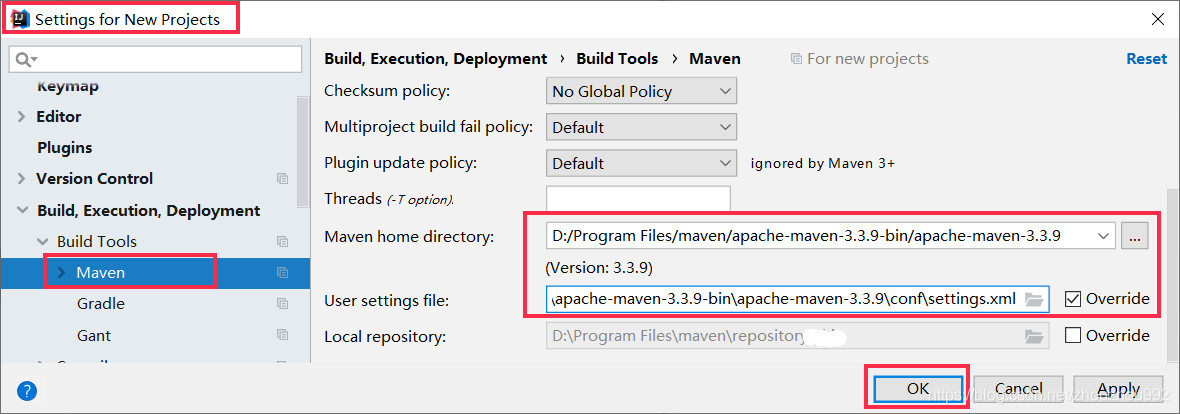This screenshot has height=414, width=1180.
Task: Expand the Maven tree node arrow
Action: [x=62, y=272]
